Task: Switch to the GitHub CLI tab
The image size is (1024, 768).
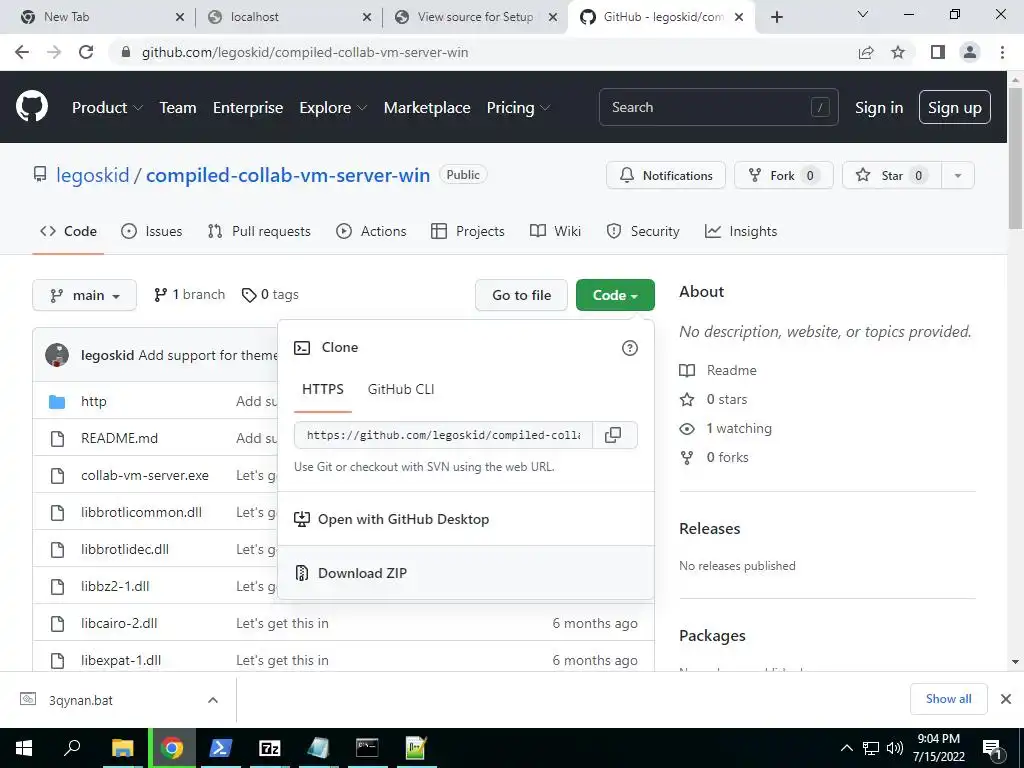Action: (401, 389)
